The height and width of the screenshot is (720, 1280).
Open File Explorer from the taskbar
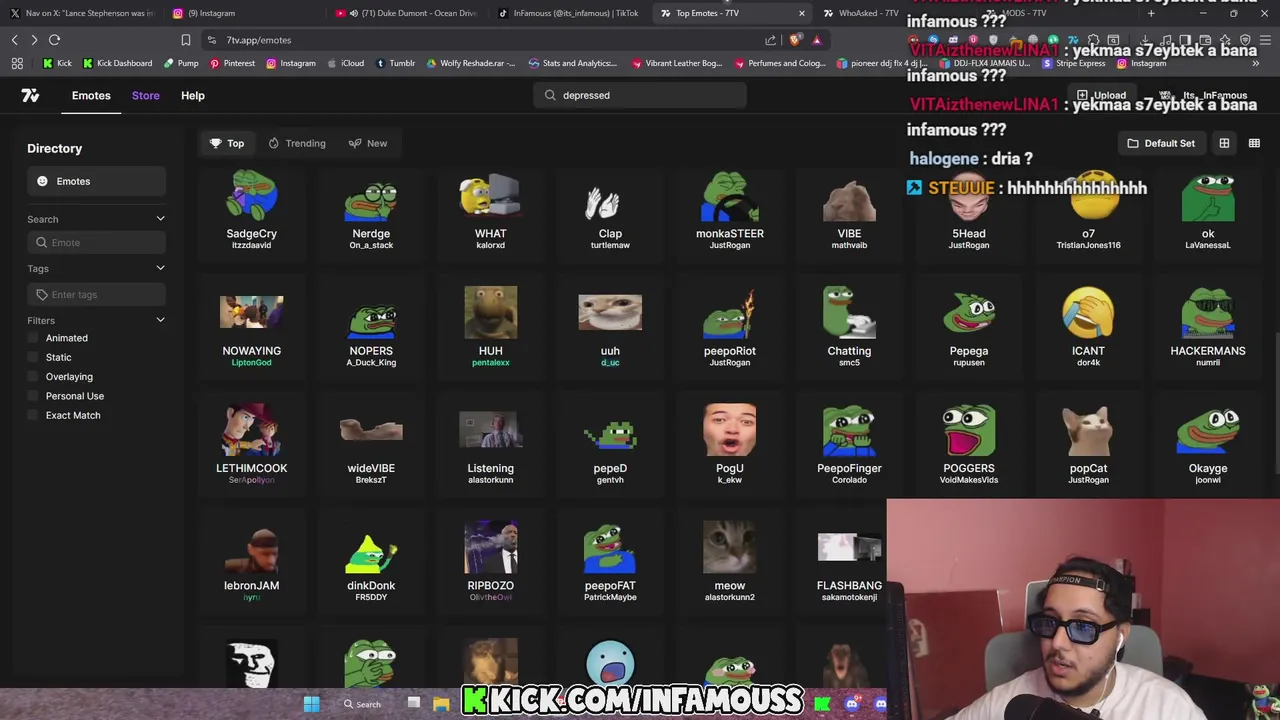point(441,704)
